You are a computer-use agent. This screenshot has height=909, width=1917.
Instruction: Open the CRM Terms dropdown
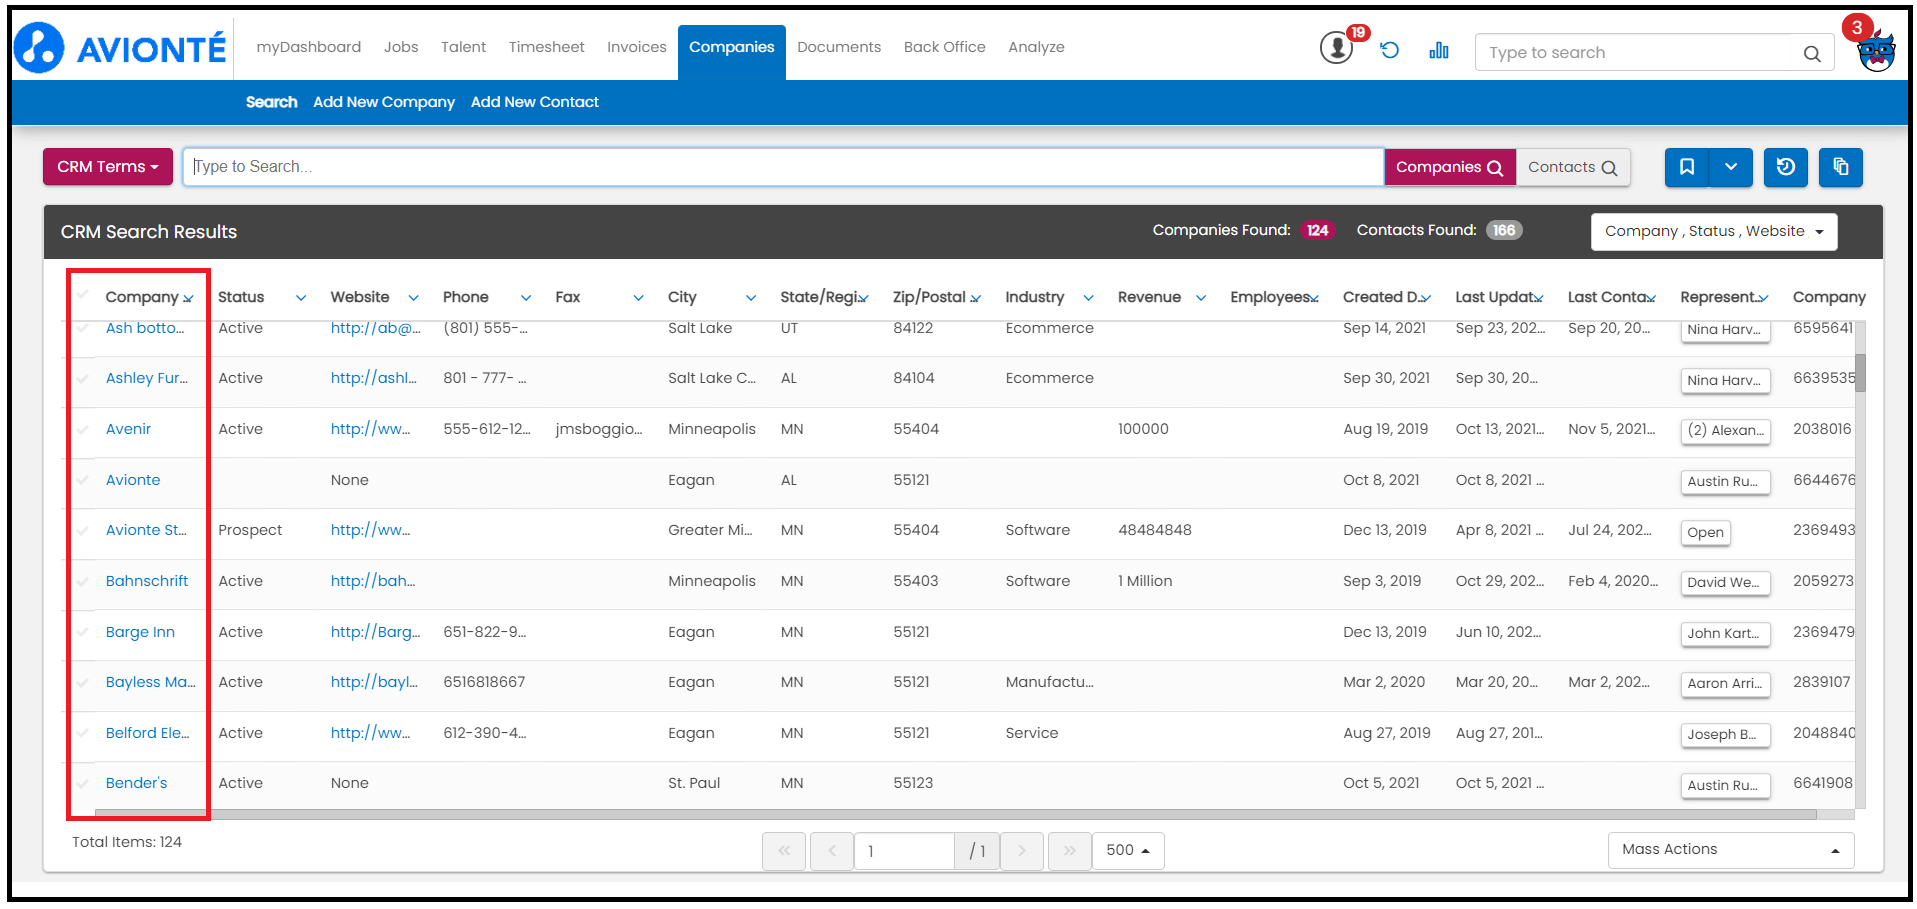(108, 167)
